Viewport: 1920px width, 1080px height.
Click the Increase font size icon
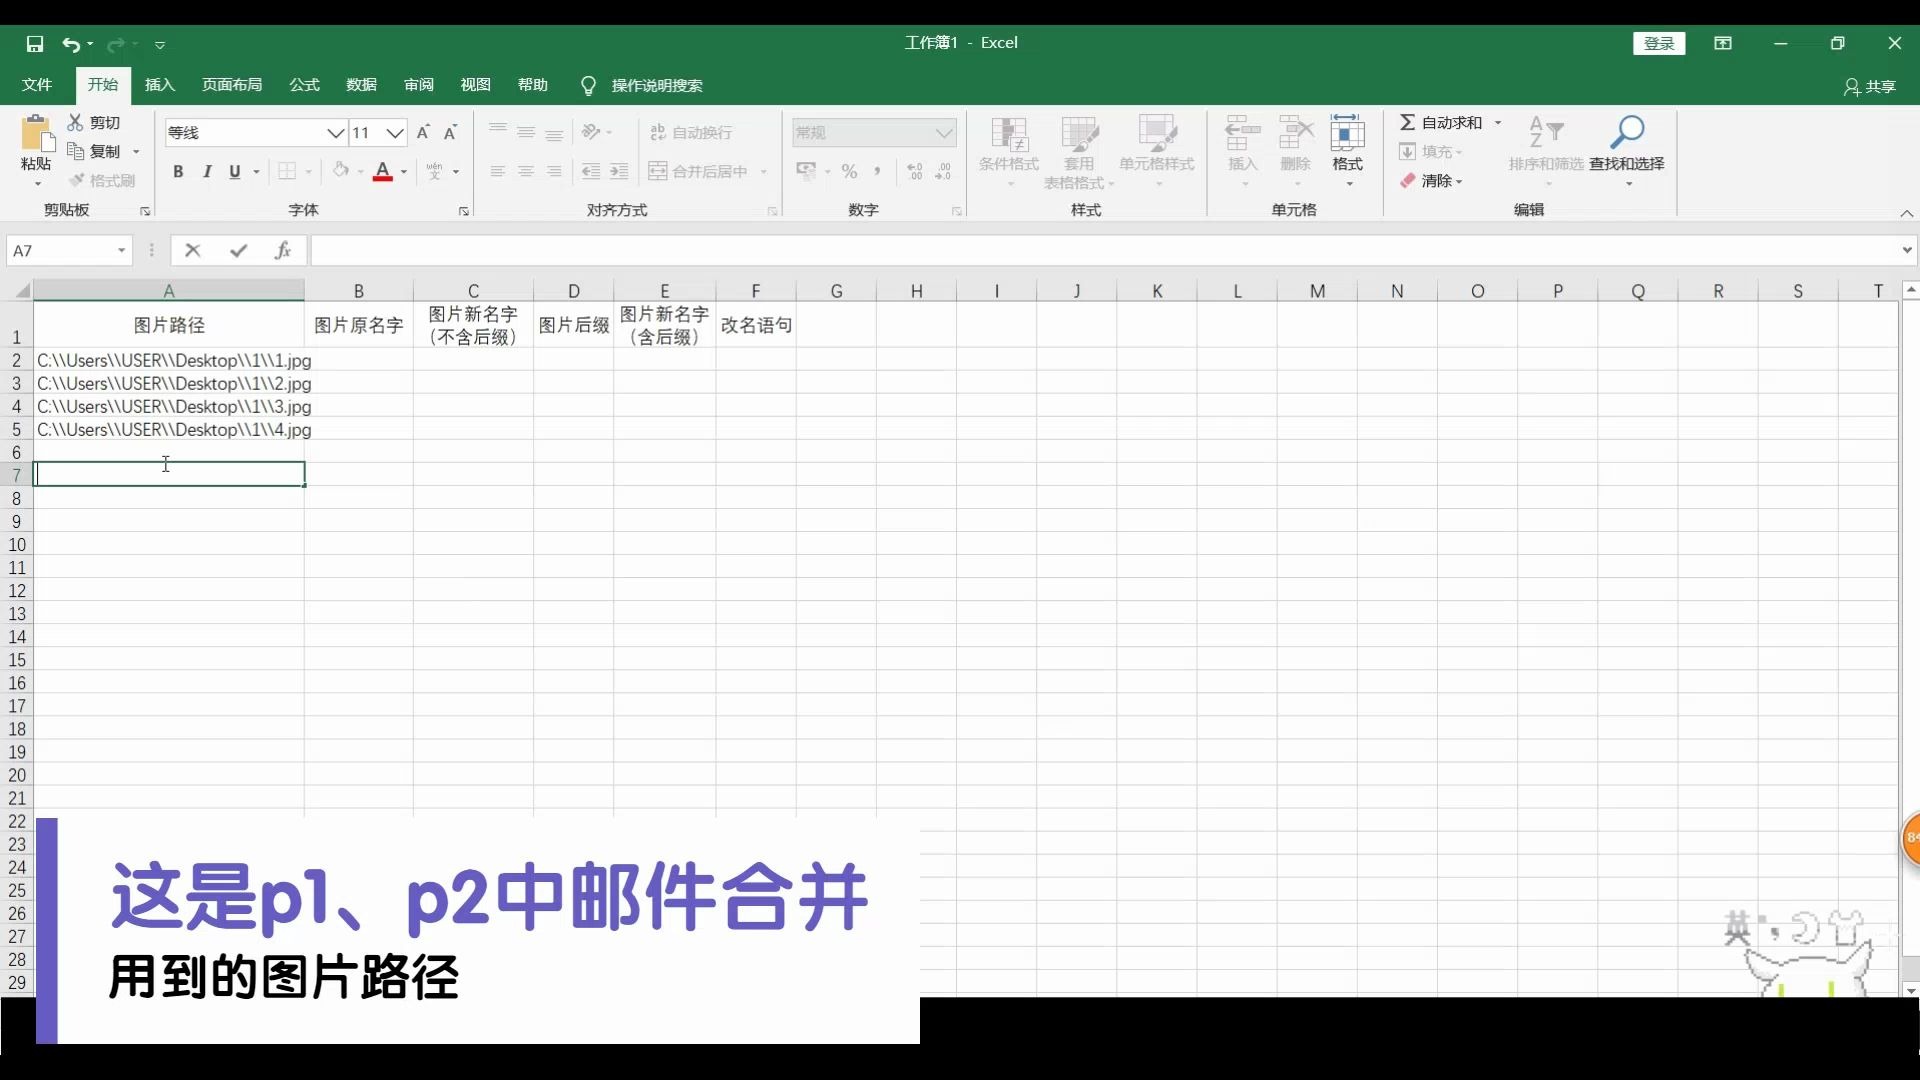pos(423,132)
